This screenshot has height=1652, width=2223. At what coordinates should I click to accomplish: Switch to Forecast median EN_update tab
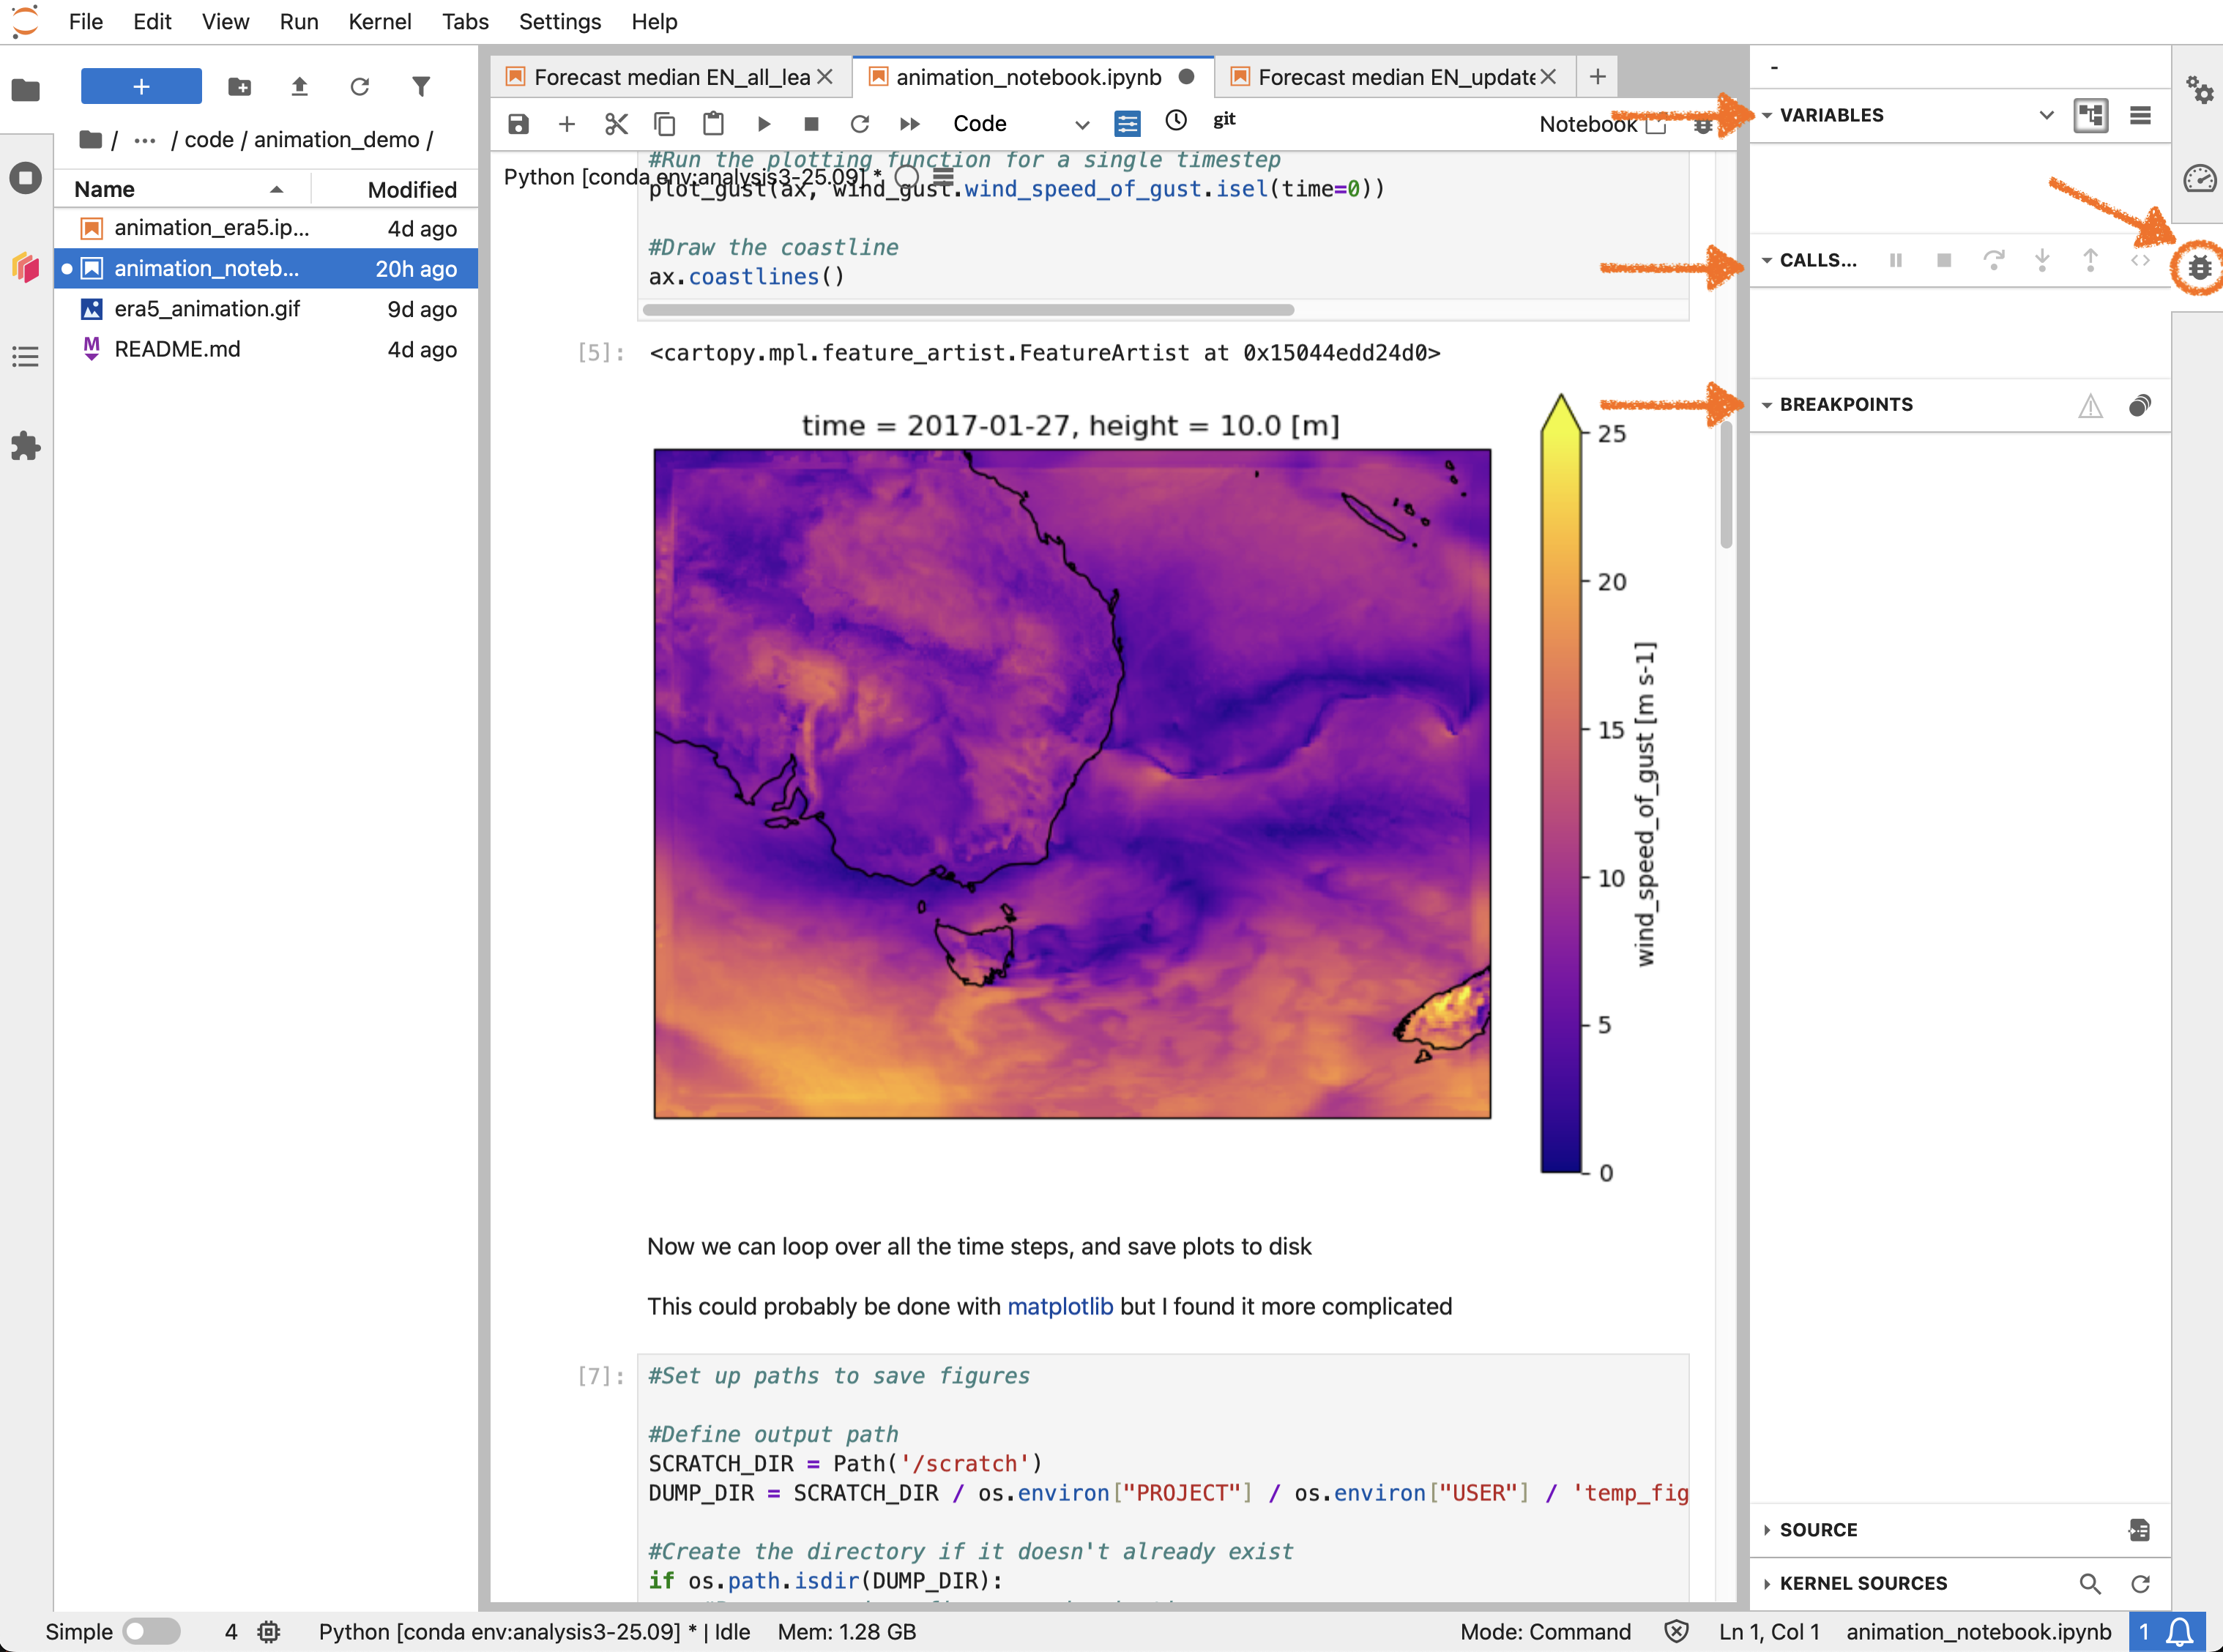[x=1394, y=77]
